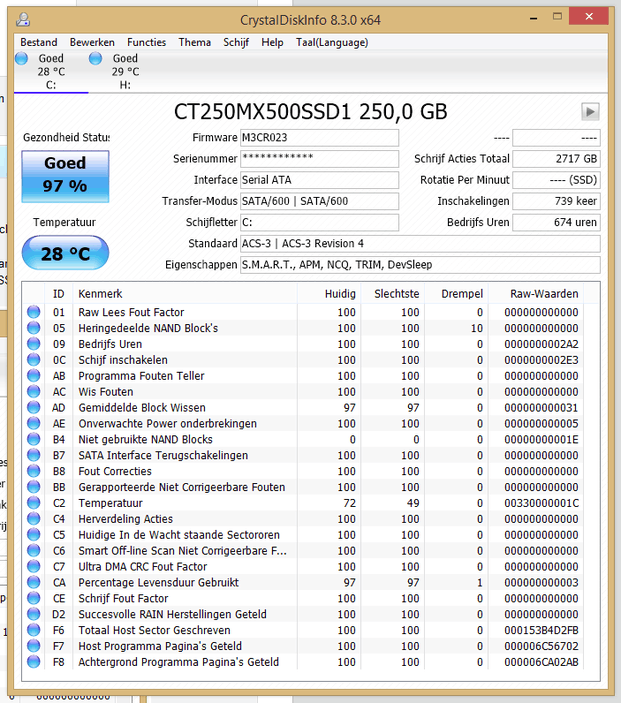The height and width of the screenshot is (703, 621).
Task: Click the Rotatie Per Minuut value (SSD)
Action: pyautogui.click(x=556, y=180)
